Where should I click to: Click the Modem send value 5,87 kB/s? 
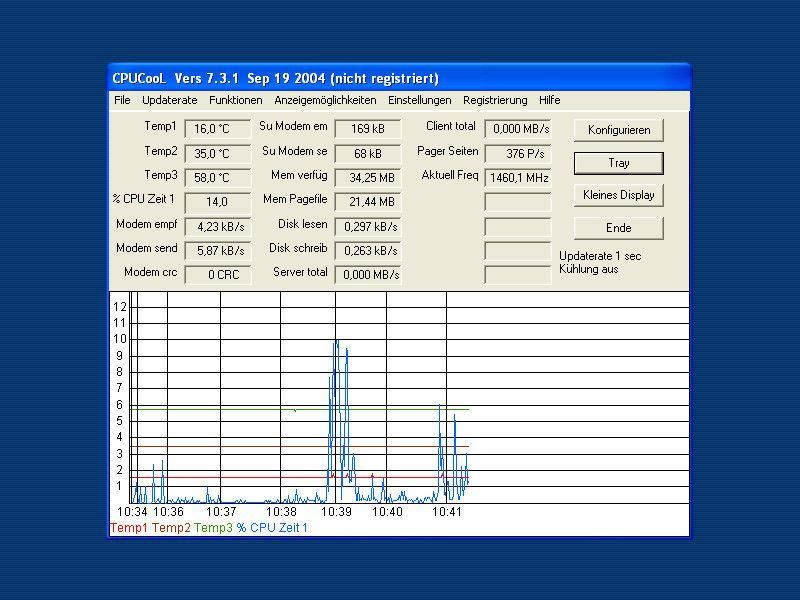tap(218, 251)
